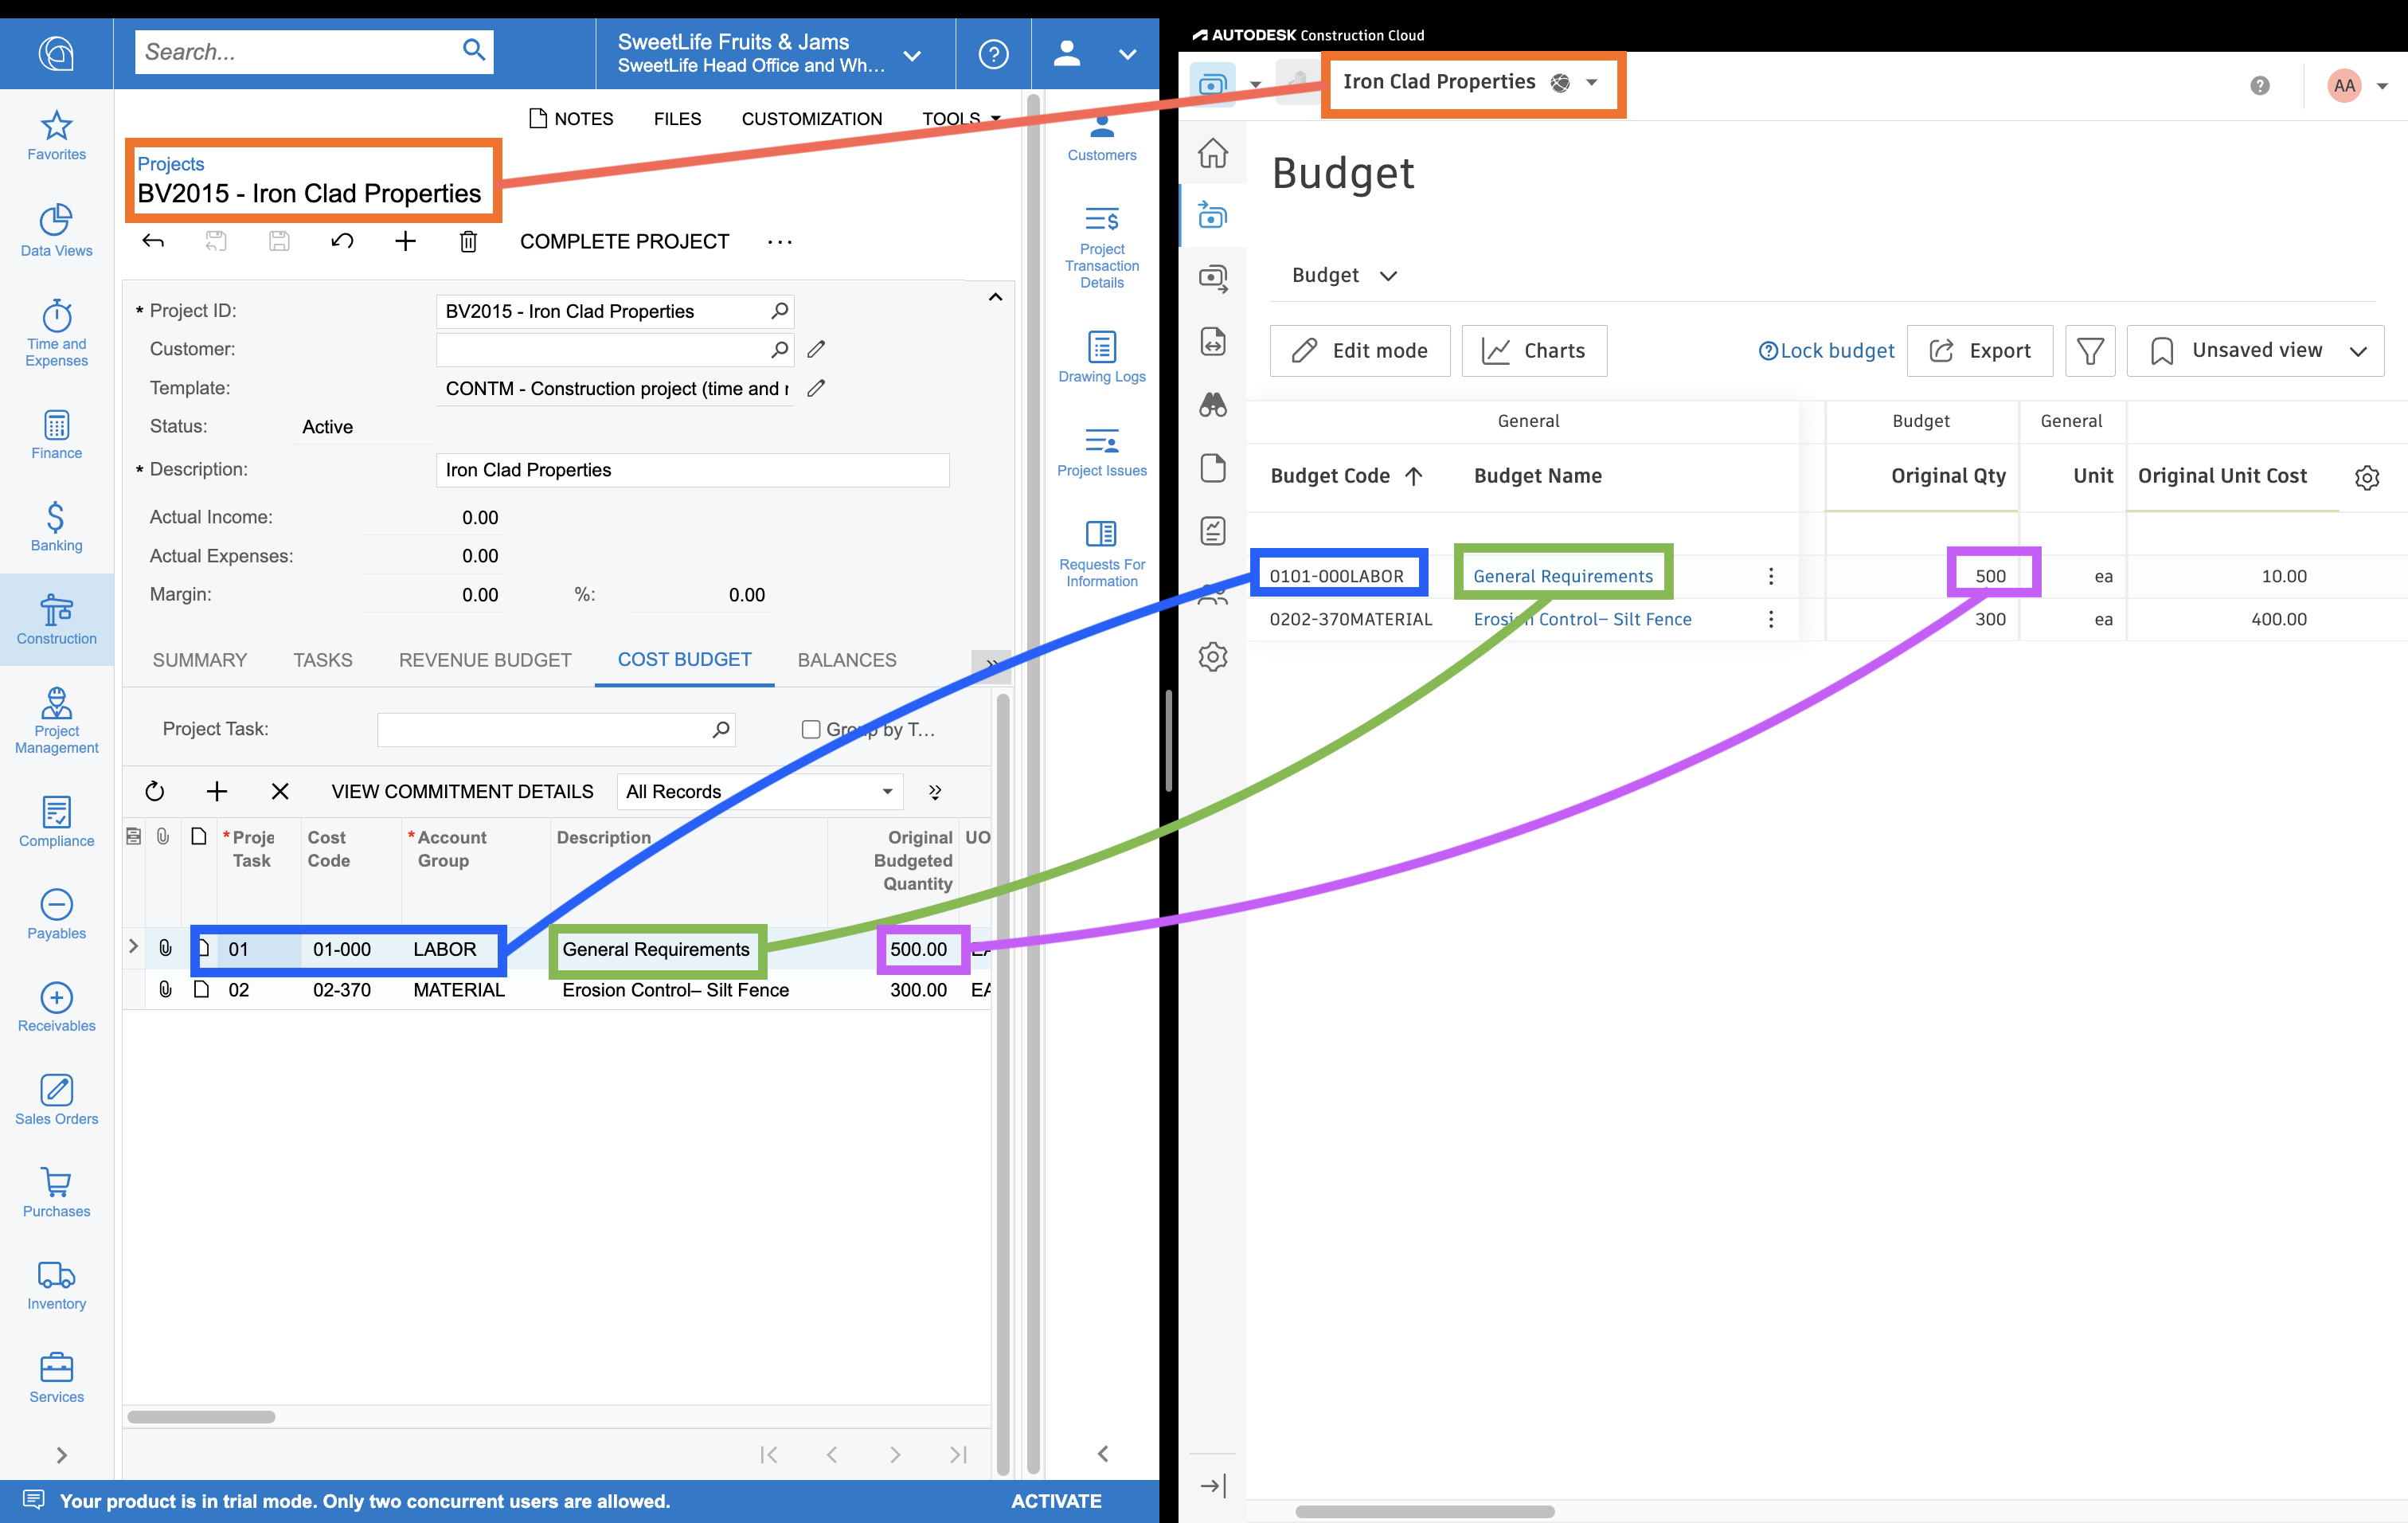Click the search magnifier icon
Viewport: 2408px width, 1523px height.
point(473,50)
